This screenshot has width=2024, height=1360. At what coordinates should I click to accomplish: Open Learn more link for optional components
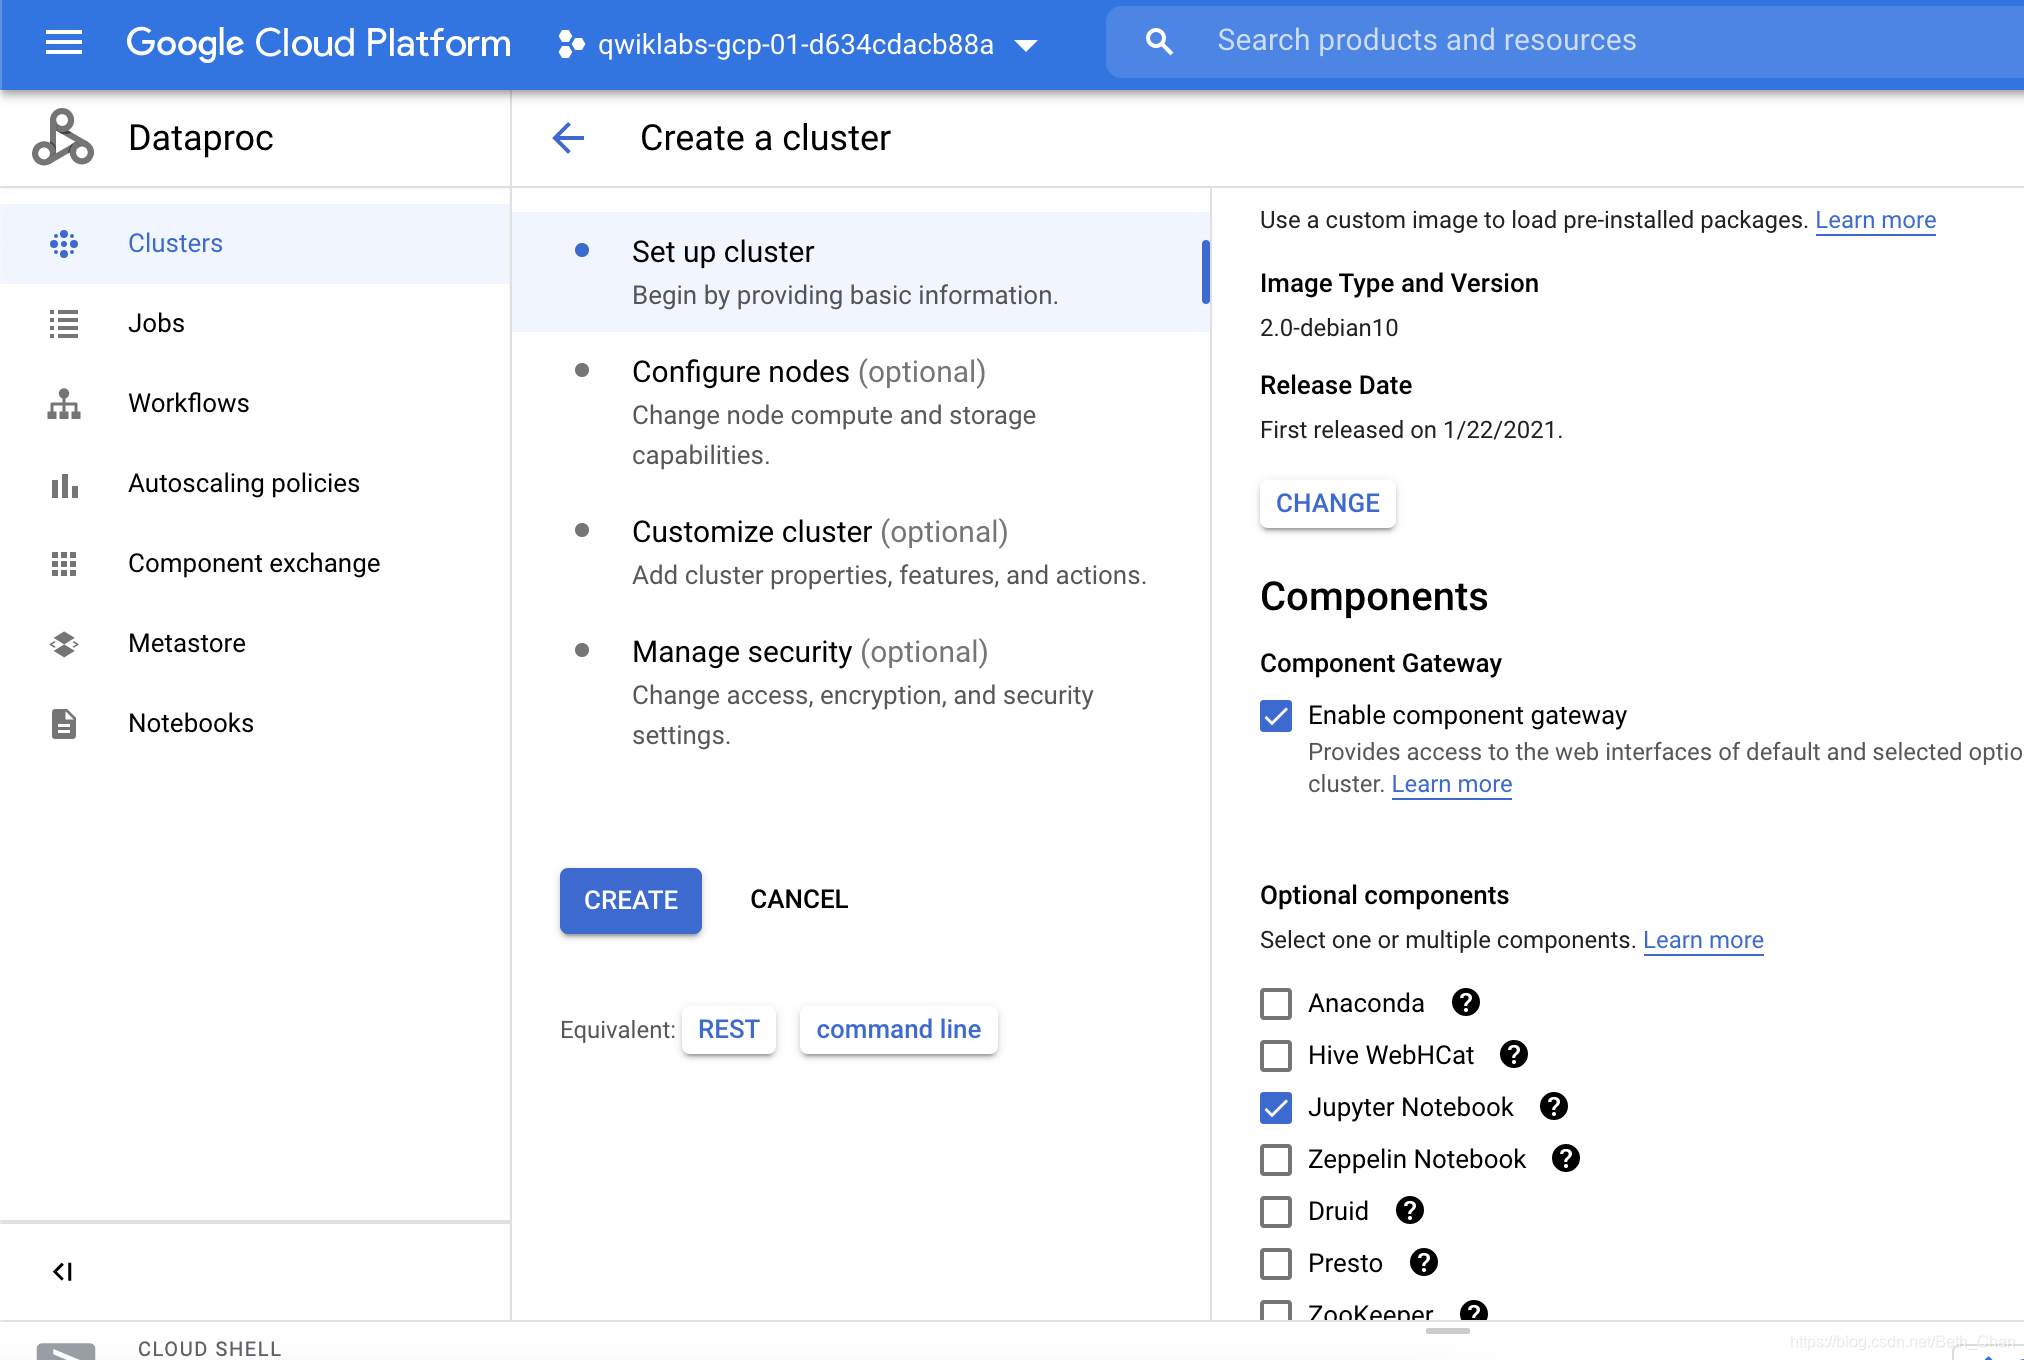(1703, 940)
